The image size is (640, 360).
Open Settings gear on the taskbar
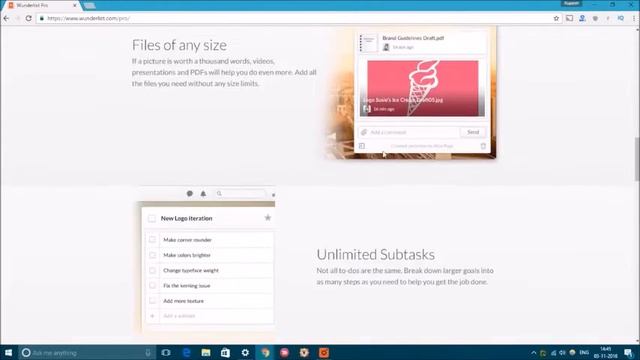pos(245,353)
